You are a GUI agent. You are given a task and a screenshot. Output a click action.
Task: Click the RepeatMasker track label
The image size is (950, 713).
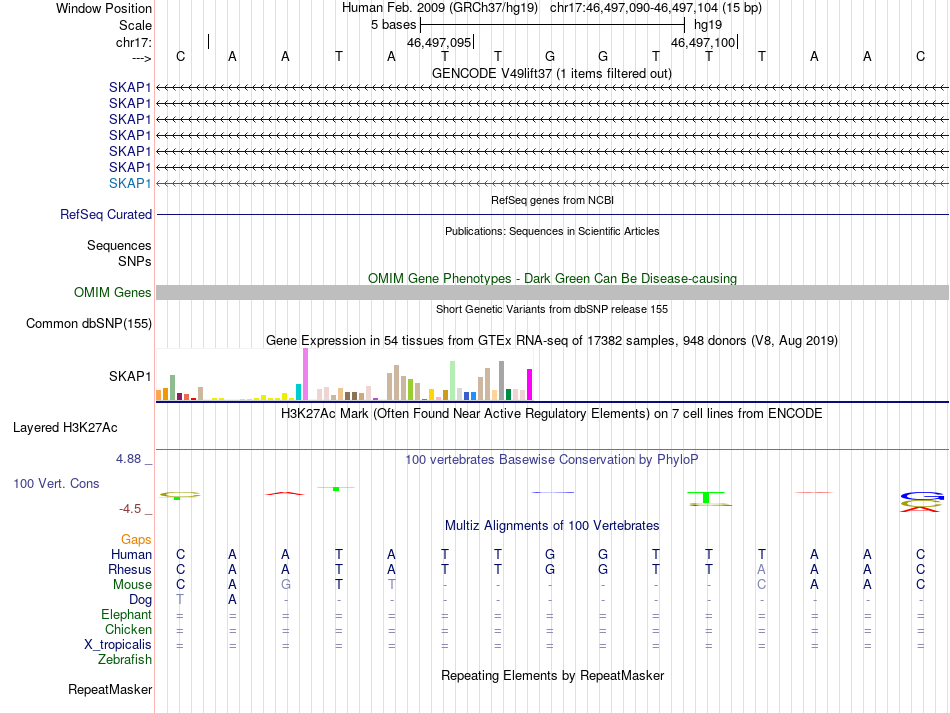[x=110, y=689]
